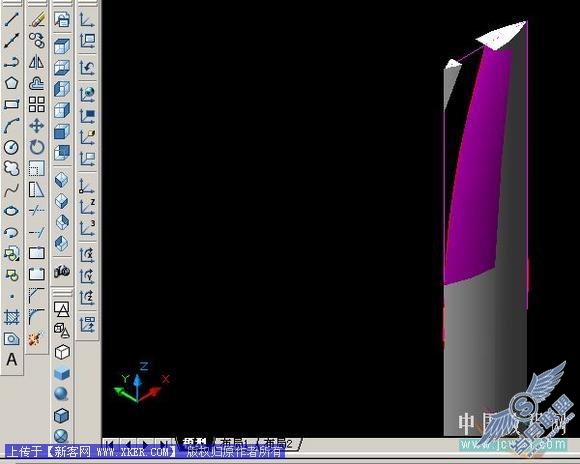Open the Hatch tool
This screenshot has width=580, height=464.
coord(11,317)
